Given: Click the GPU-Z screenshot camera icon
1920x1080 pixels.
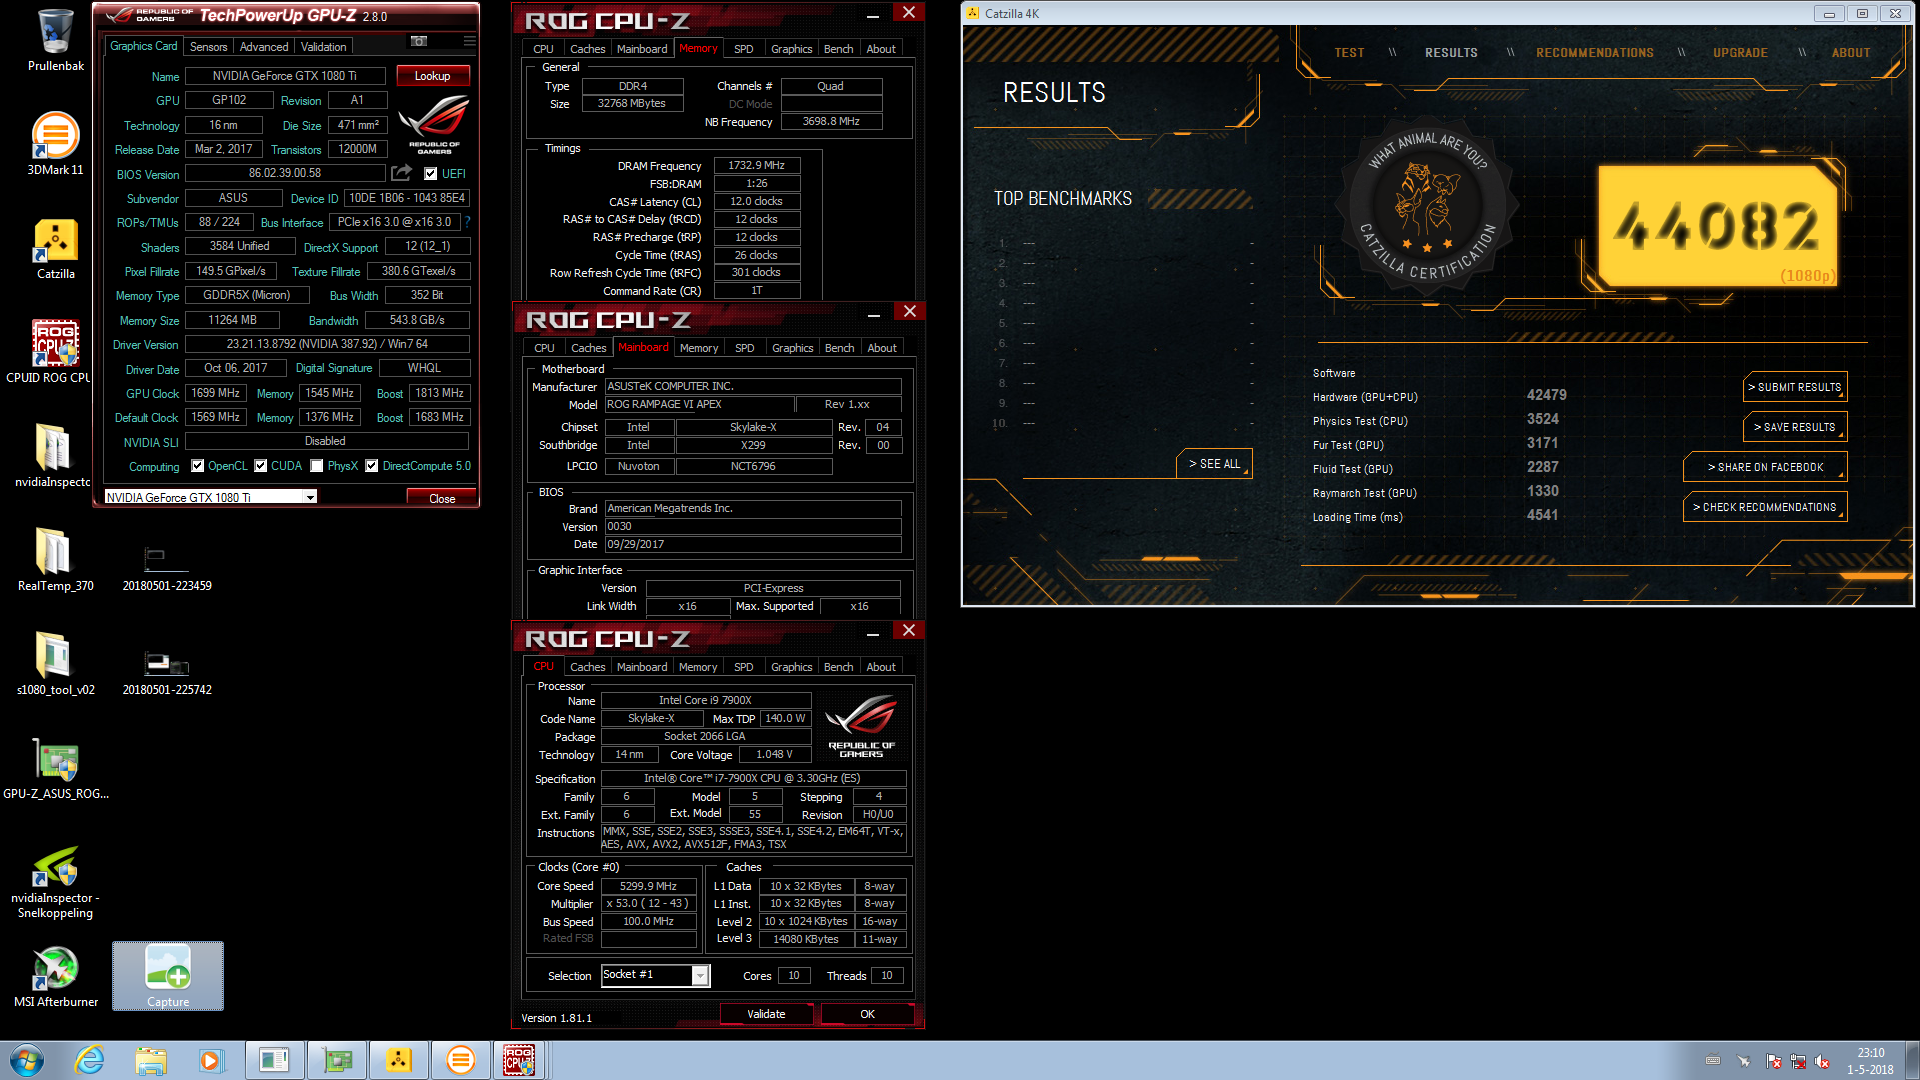Looking at the screenshot, I should coord(419,41).
